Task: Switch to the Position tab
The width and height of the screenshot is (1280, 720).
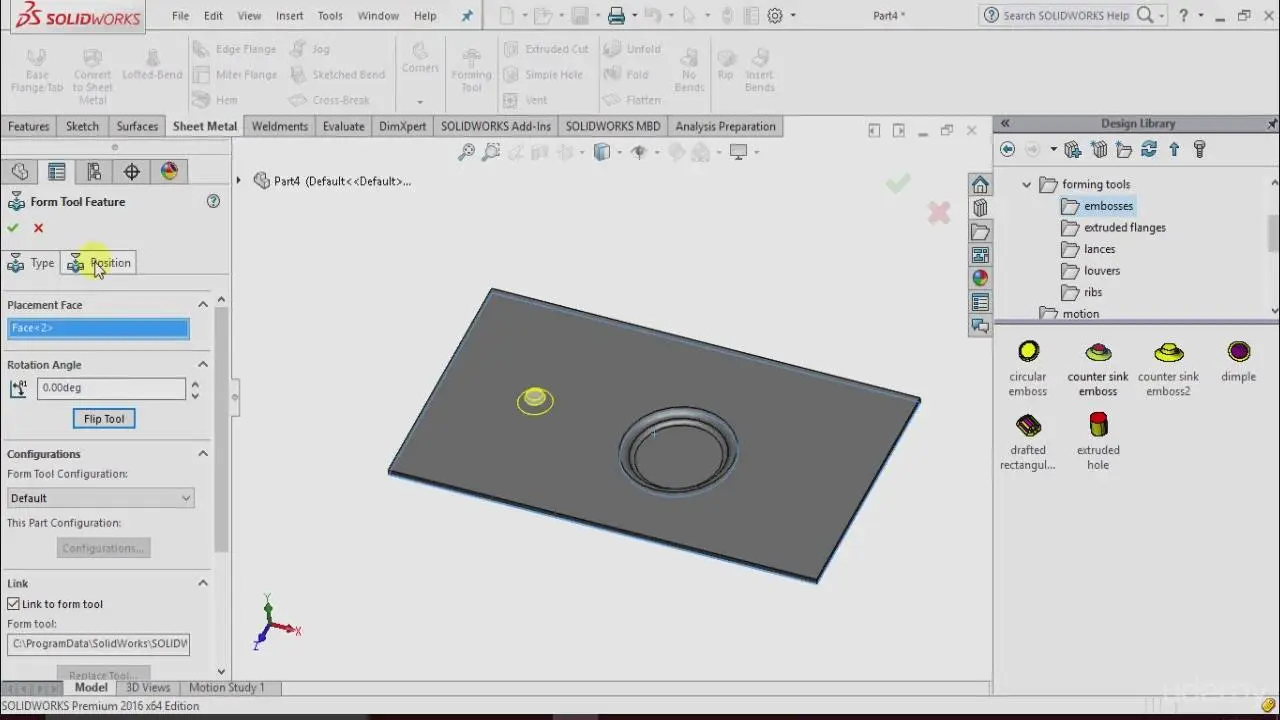Action: pos(99,263)
